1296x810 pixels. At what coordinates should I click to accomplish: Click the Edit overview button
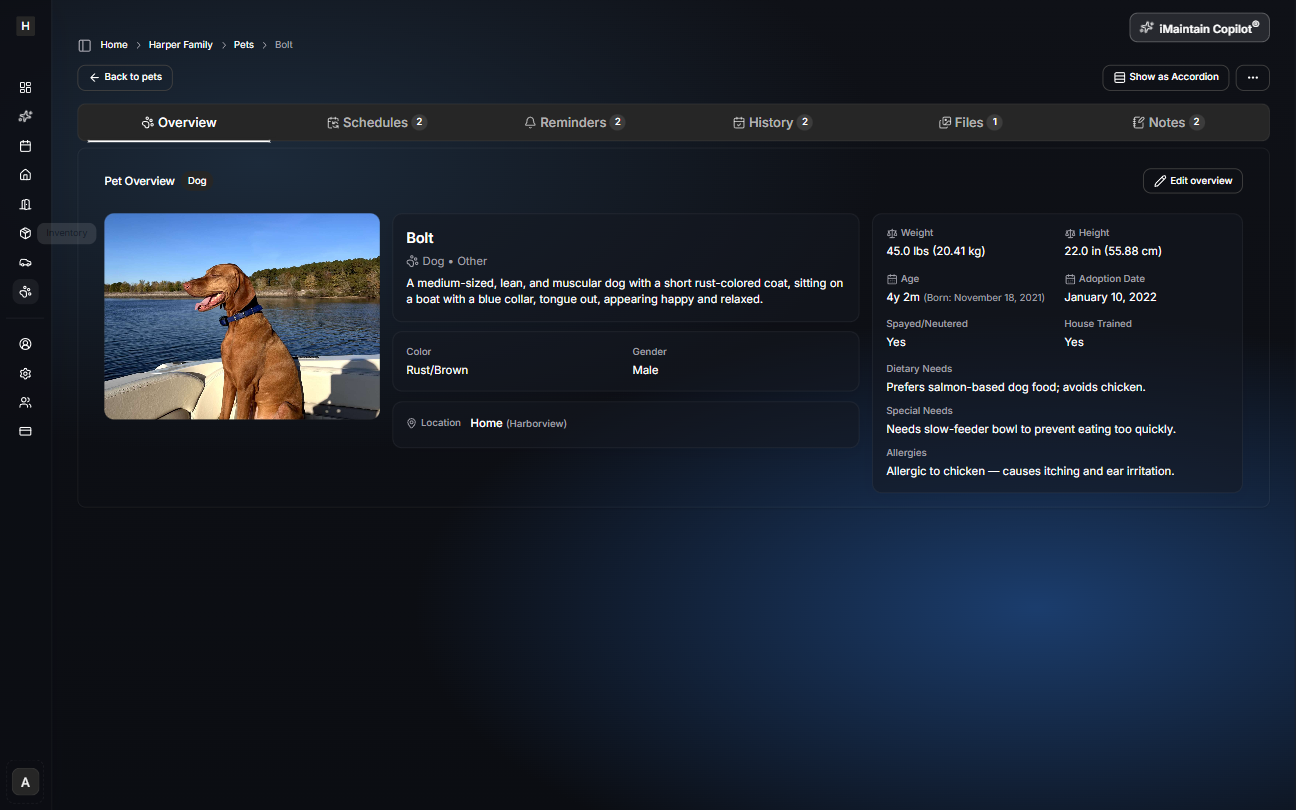[x=1192, y=181]
